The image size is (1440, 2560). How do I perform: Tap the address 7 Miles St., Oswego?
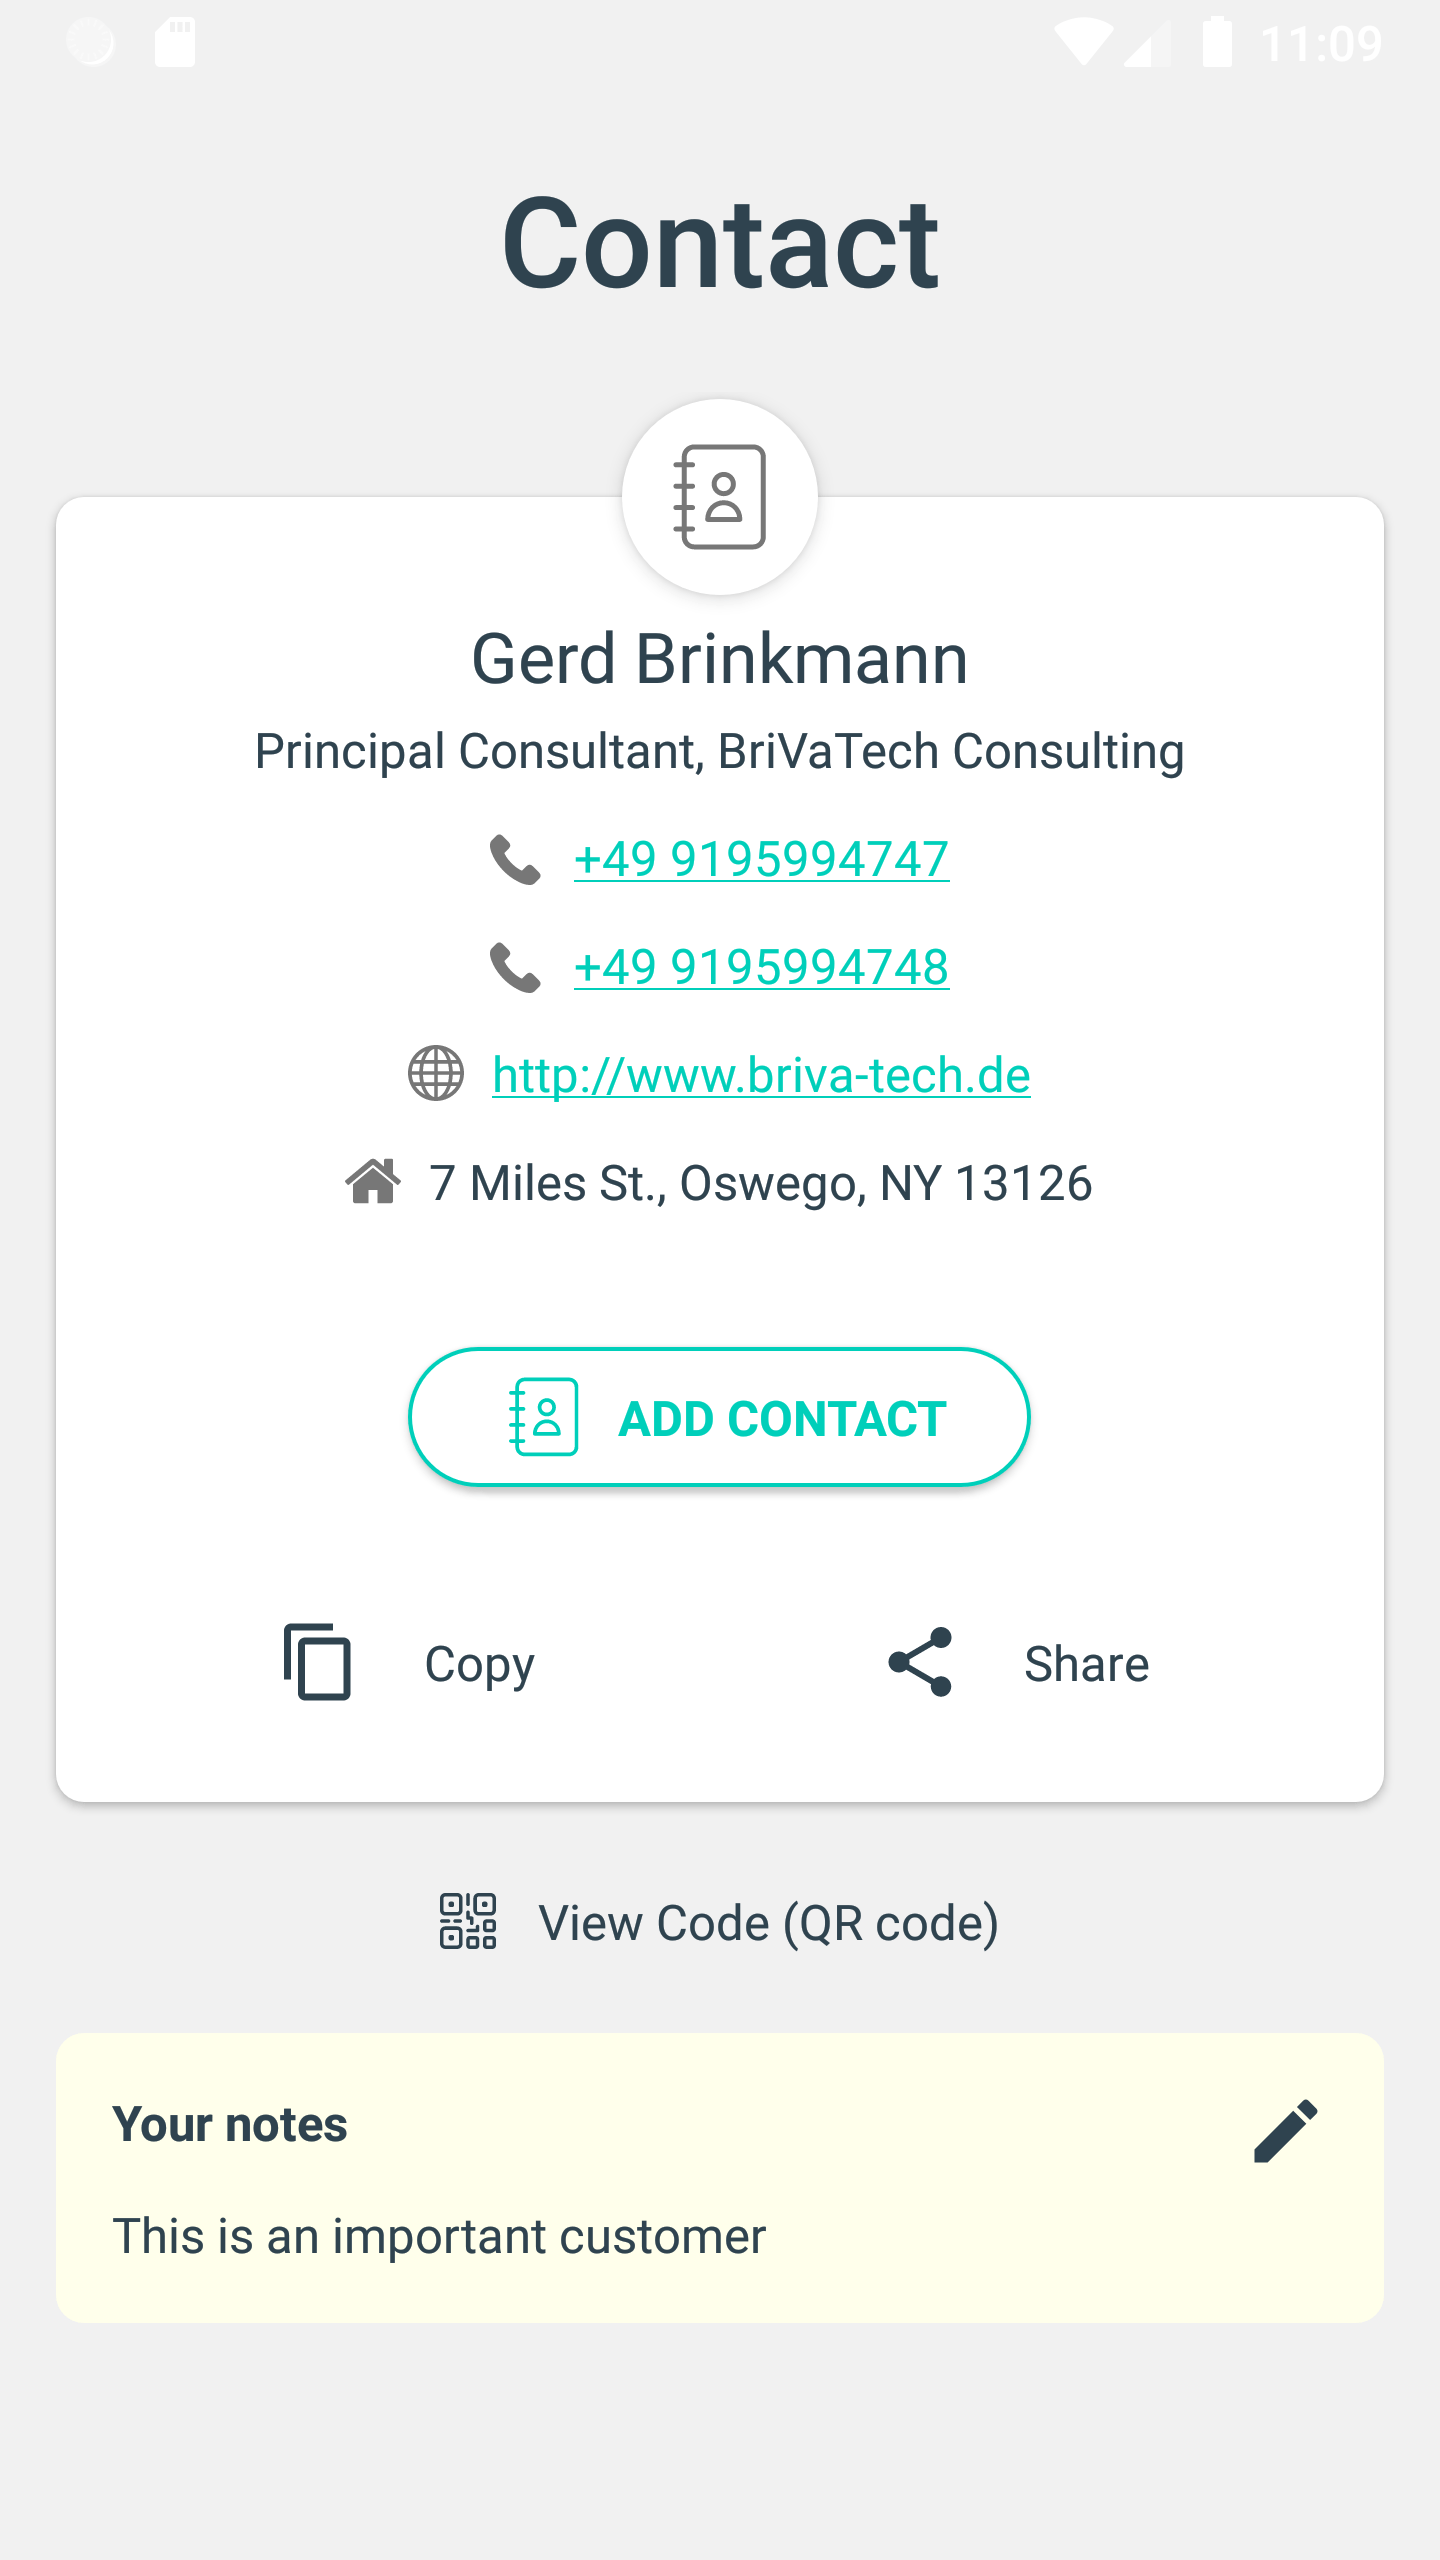tap(761, 1183)
